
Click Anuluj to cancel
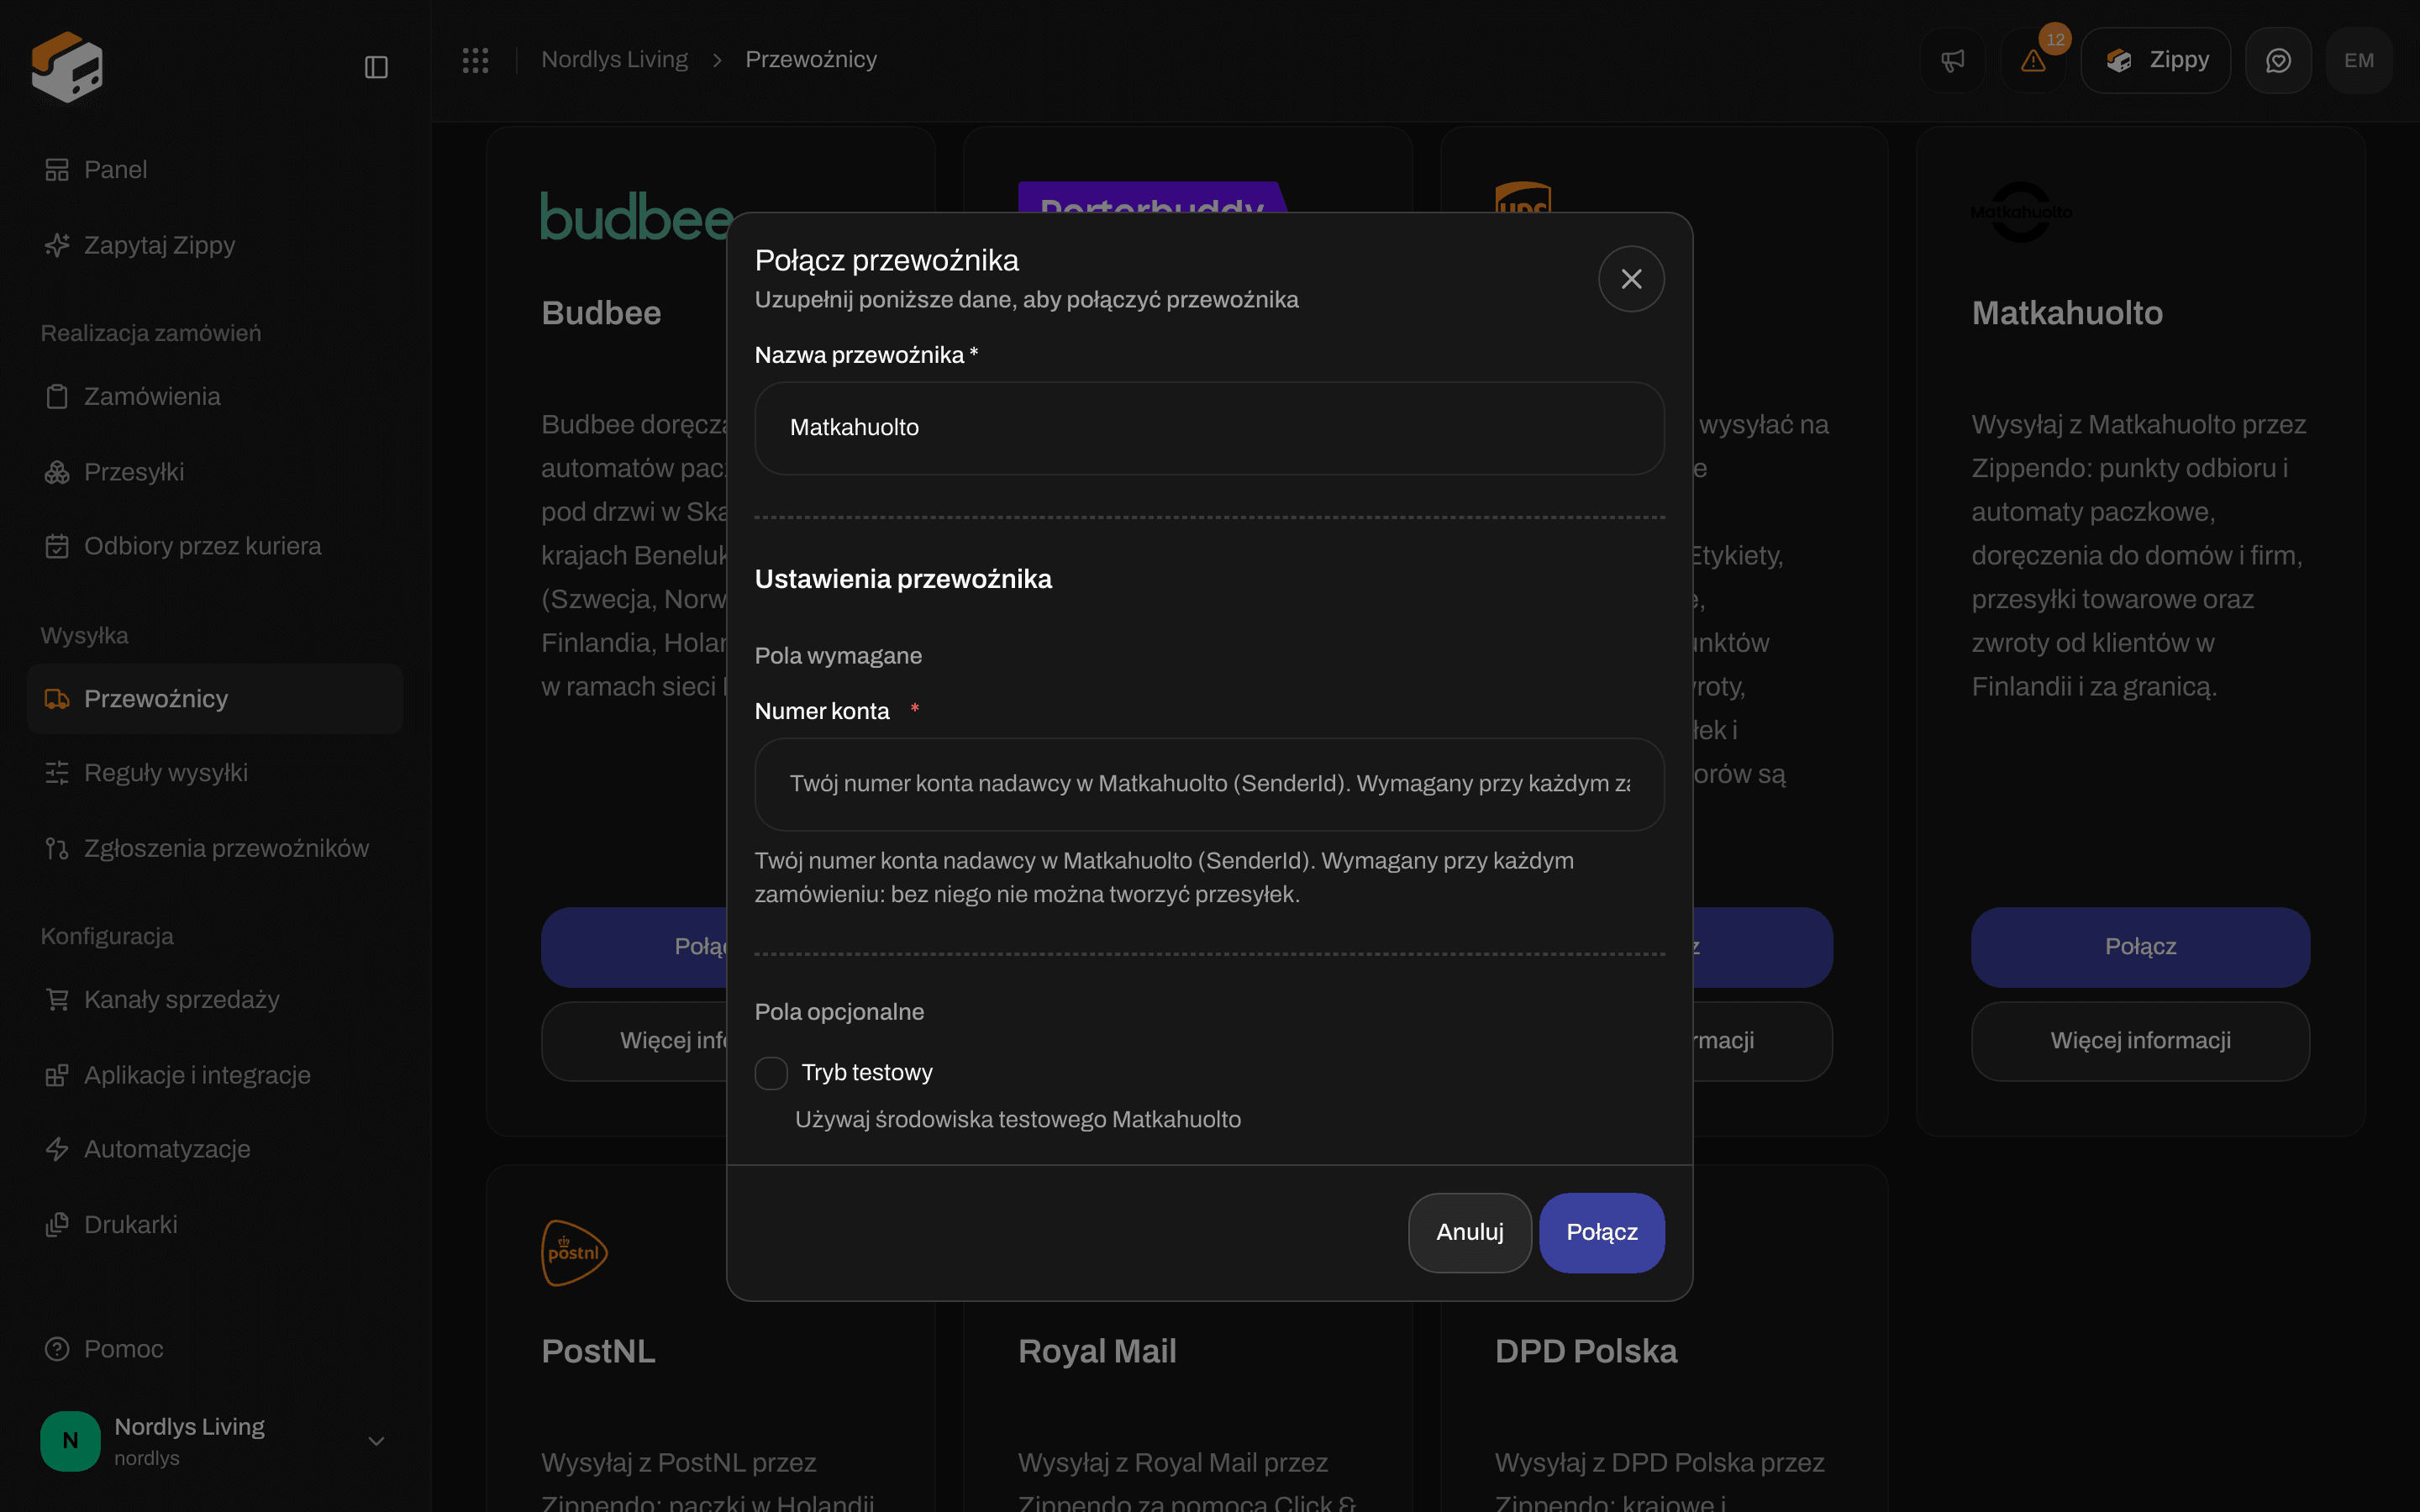pyautogui.click(x=1469, y=1232)
